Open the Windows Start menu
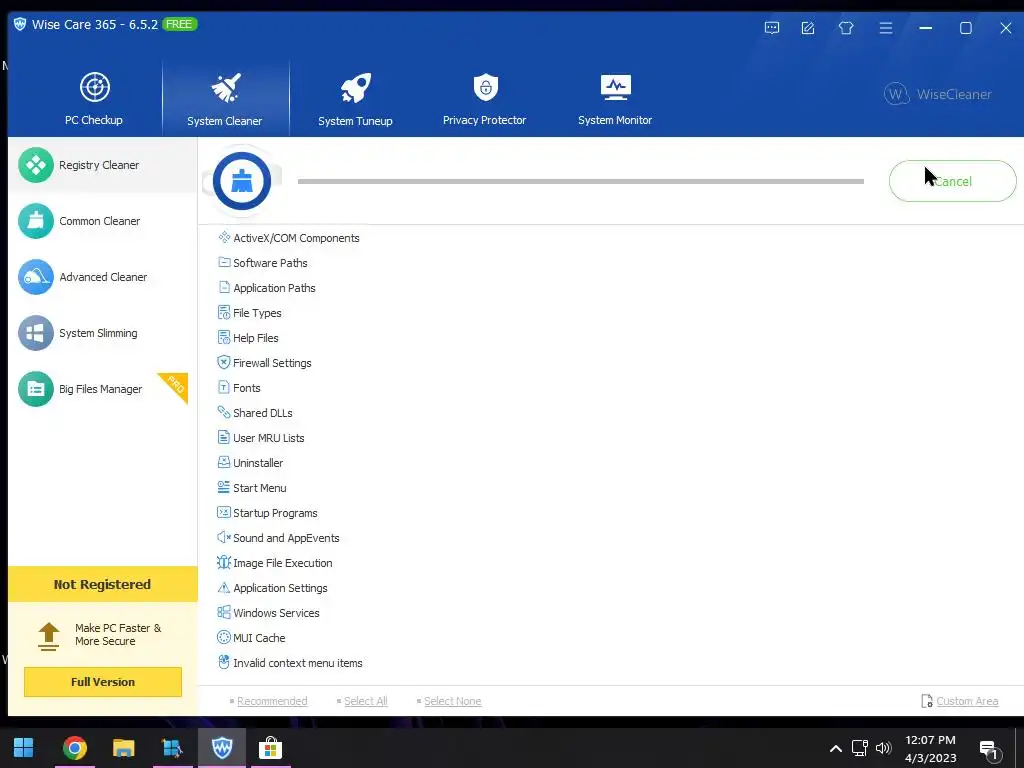Screen dimensions: 1024x768 24,748
